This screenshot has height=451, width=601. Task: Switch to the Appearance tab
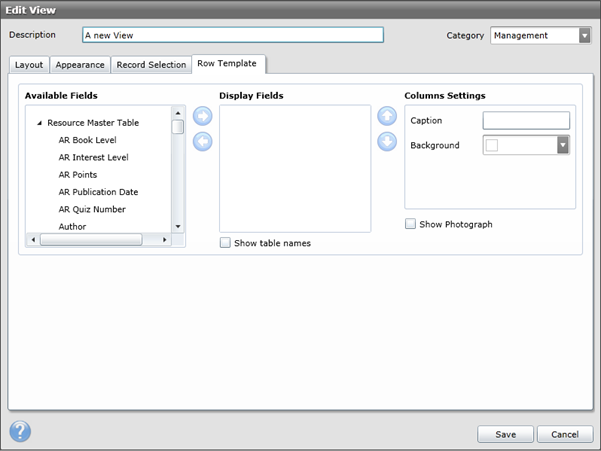80,65
